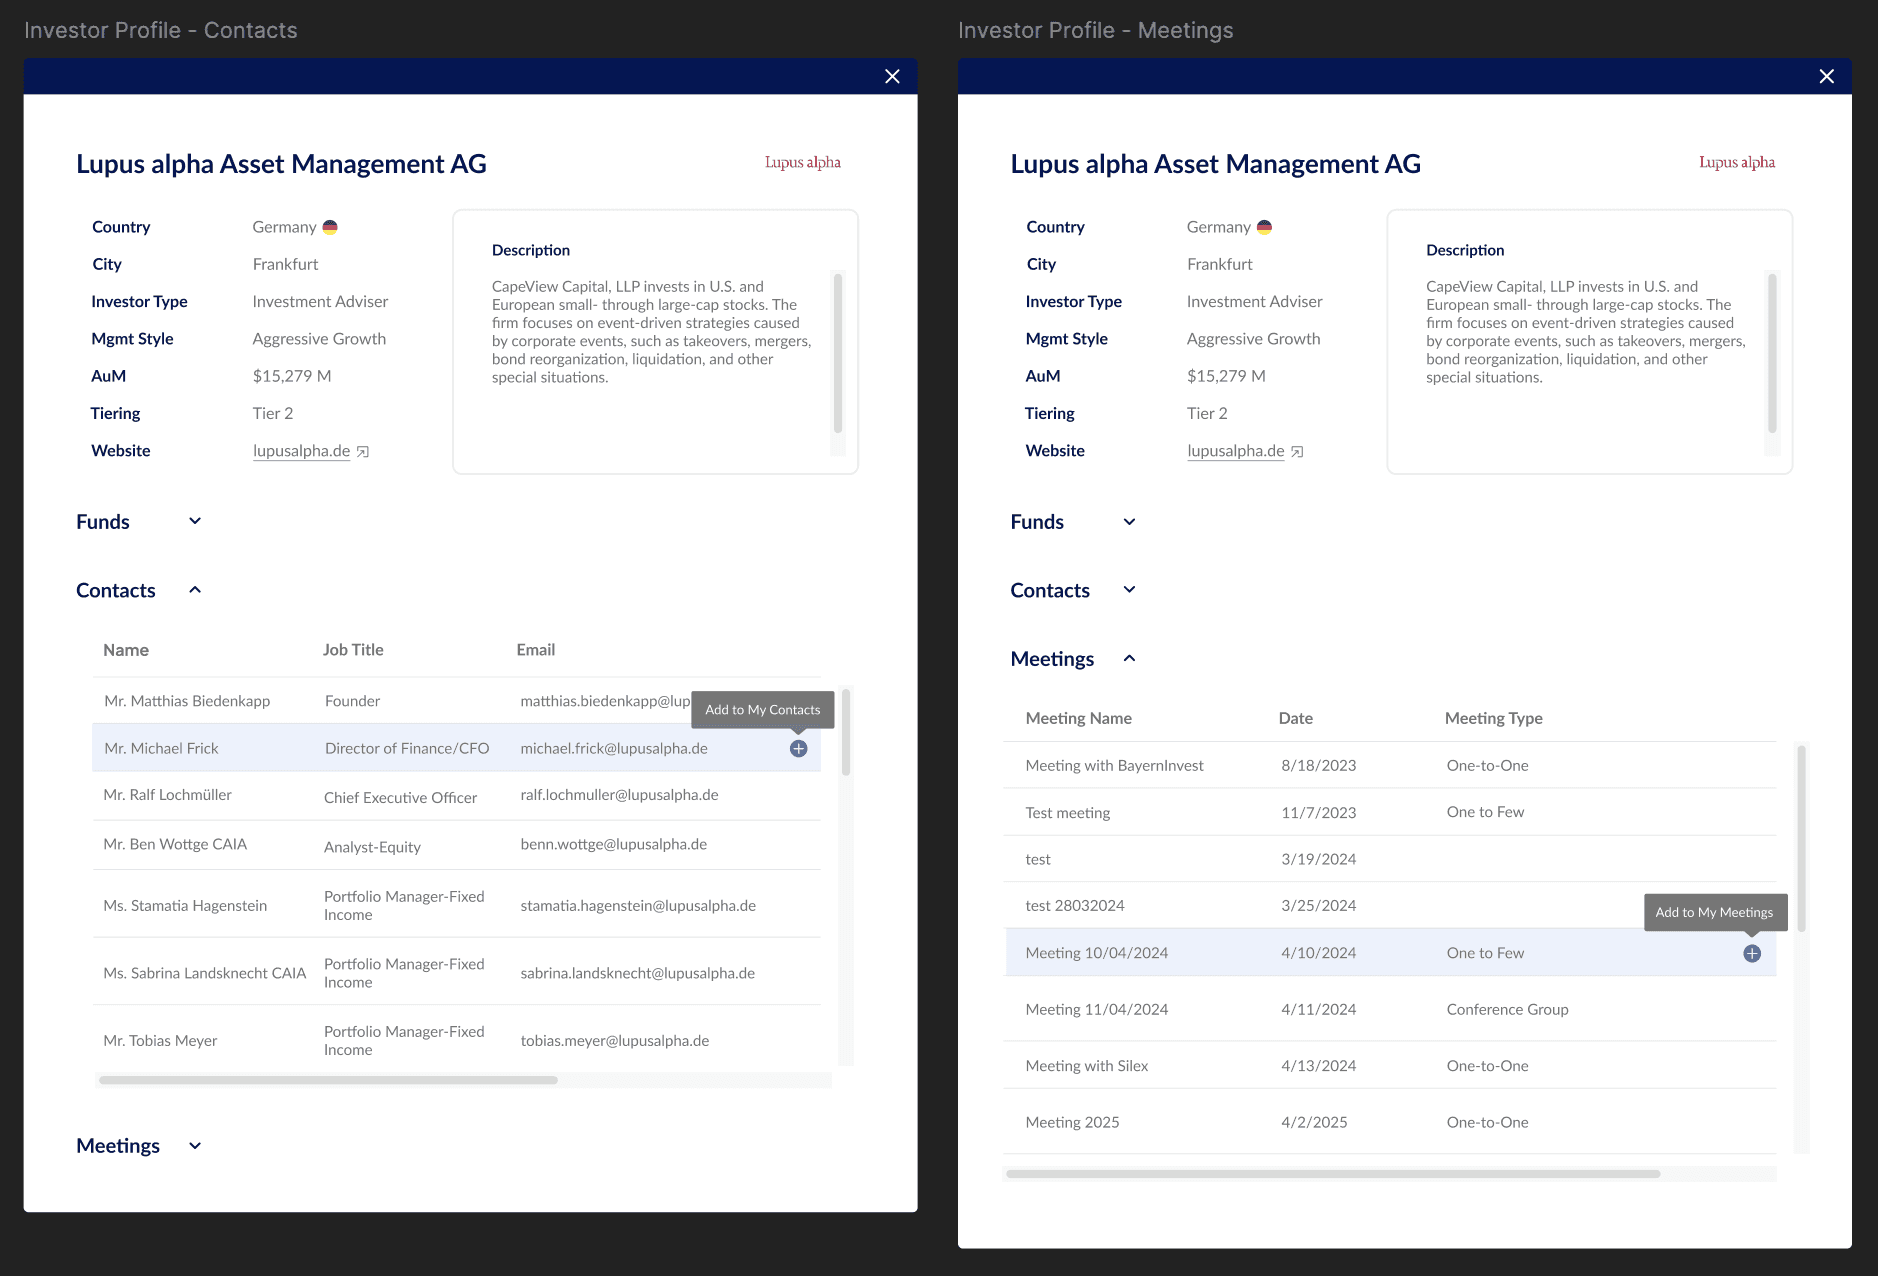Click Lupus alpha logo in Contacts window
The height and width of the screenshot is (1276, 1878).
click(x=802, y=162)
